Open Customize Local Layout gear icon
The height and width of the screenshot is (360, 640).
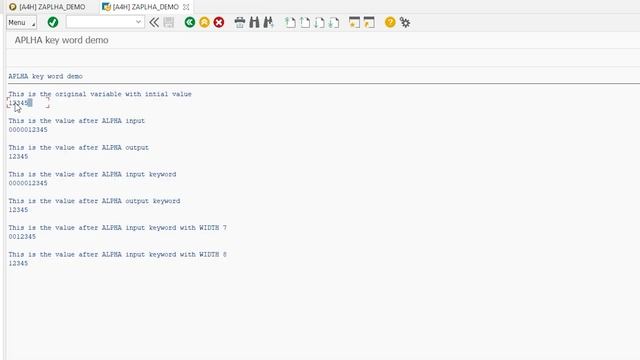coord(405,22)
